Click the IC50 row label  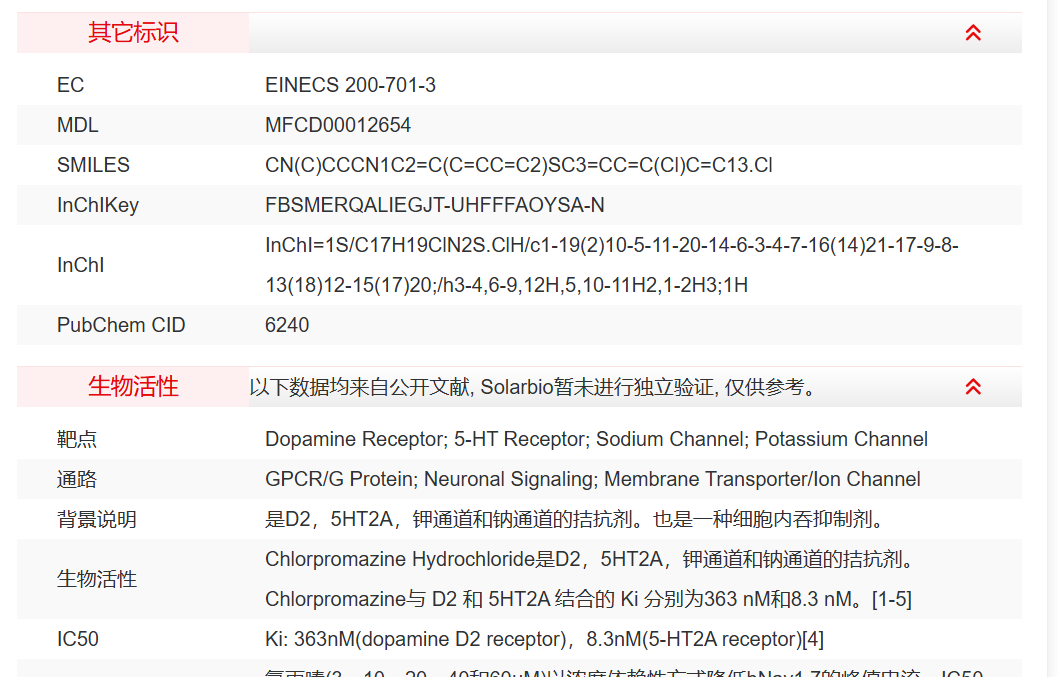coord(78,639)
